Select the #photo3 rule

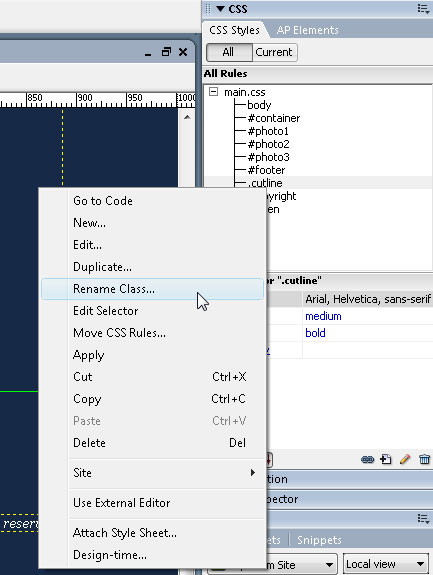pyautogui.click(x=268, y=157)
